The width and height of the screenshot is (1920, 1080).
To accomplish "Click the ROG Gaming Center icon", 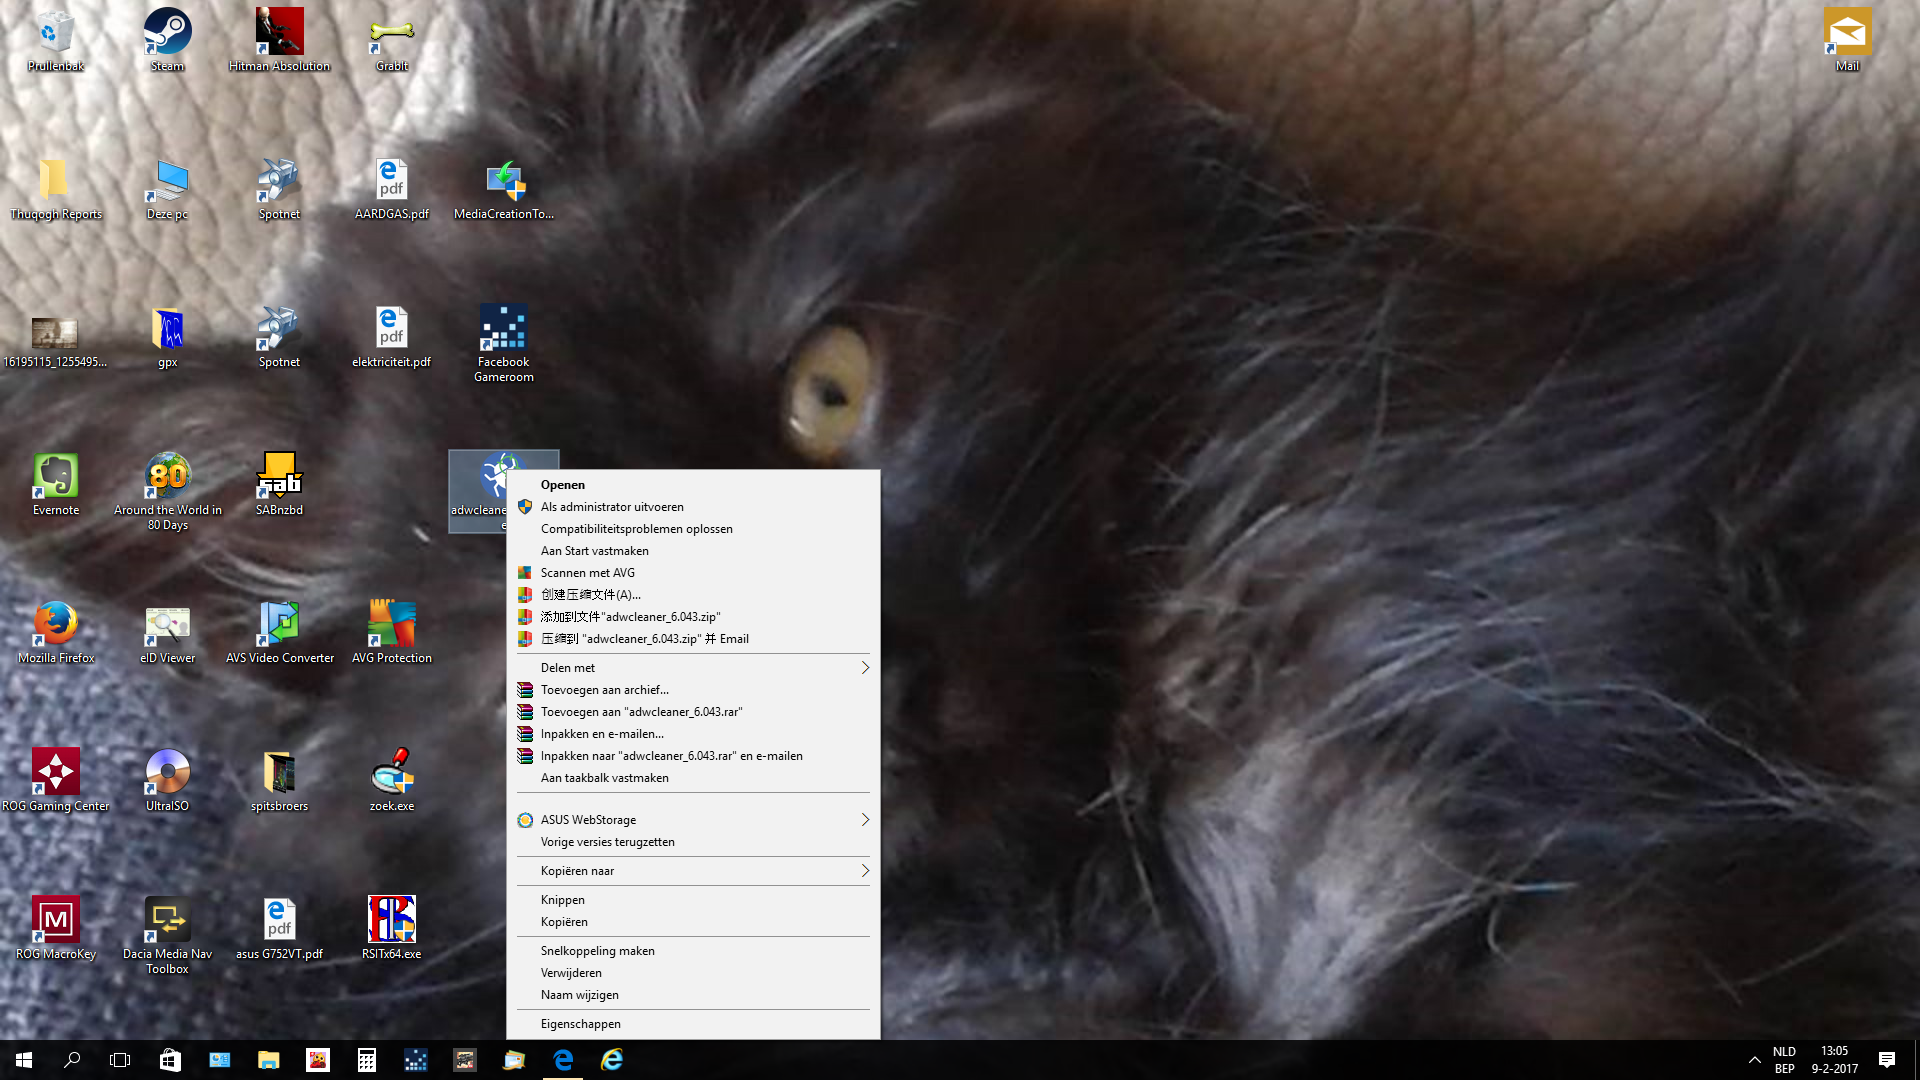I will (x=56, y=781).
